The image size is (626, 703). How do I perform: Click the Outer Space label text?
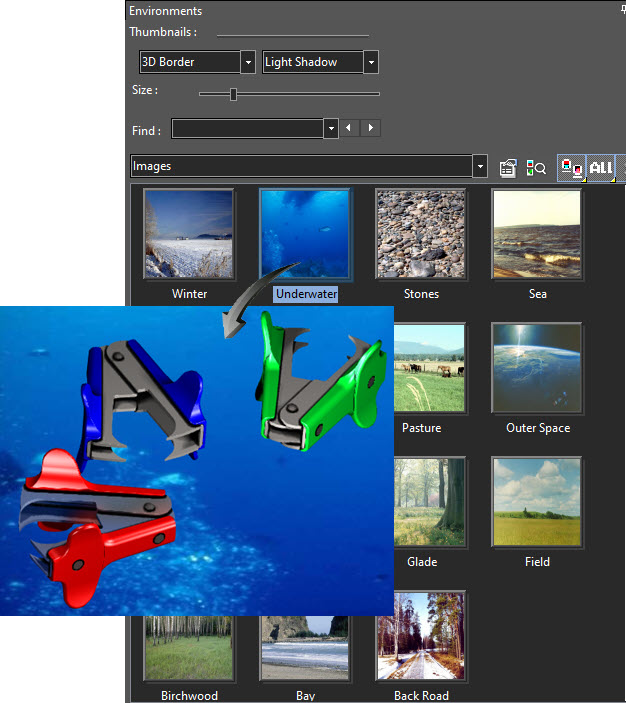[x=538, y=428]
